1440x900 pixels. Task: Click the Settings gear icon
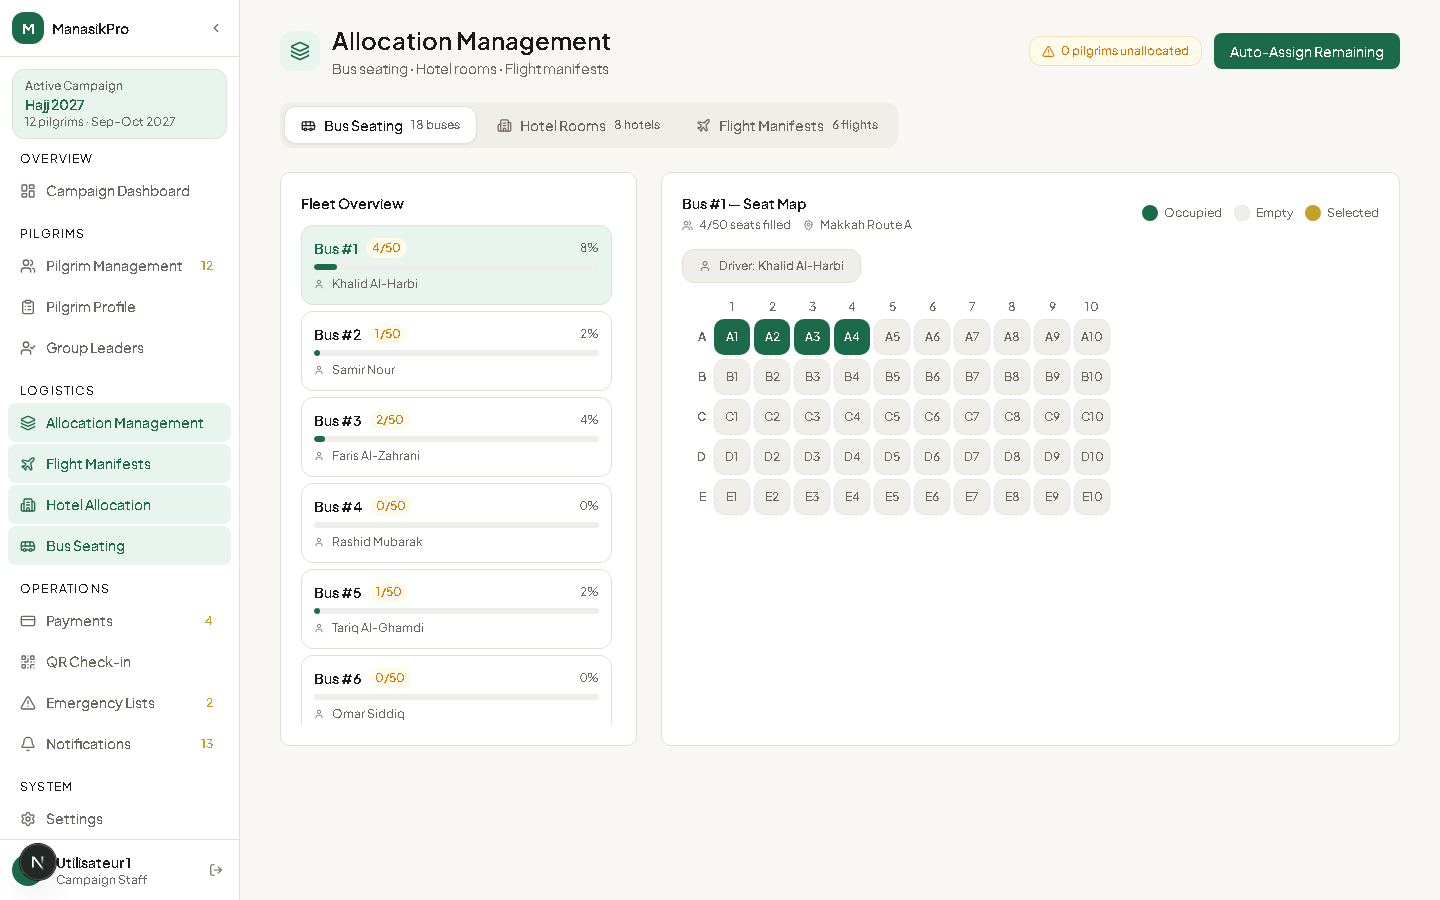coord(28,819)
